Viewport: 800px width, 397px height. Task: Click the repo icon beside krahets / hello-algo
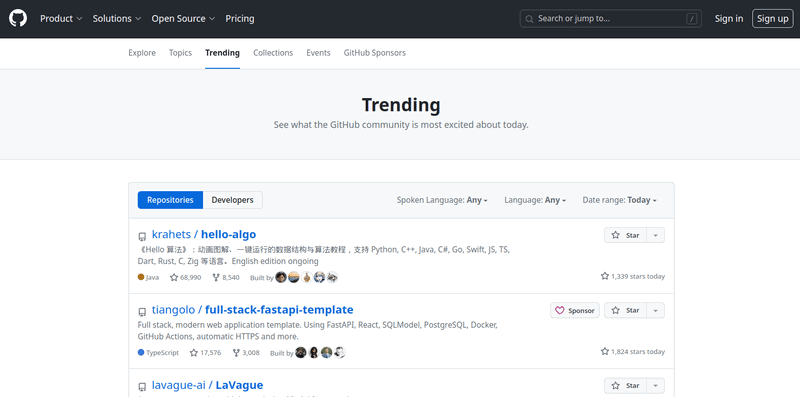pos(142,237)
